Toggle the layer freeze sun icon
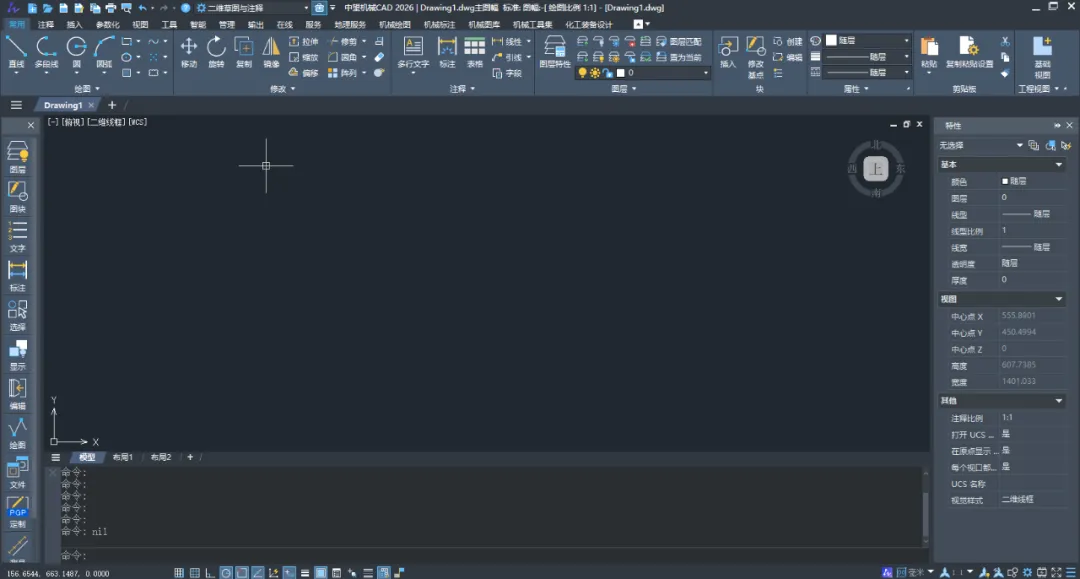 (x=595, y=73)
